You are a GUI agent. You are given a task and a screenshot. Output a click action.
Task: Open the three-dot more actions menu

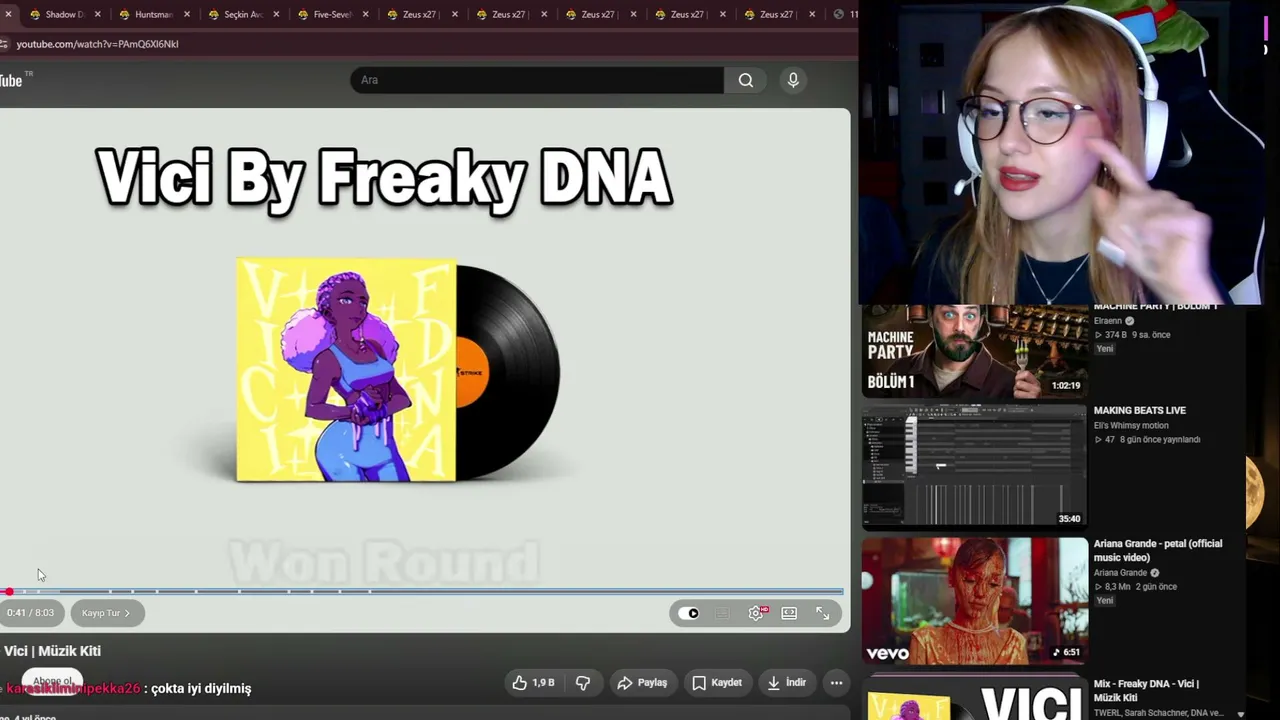point(836,683)
